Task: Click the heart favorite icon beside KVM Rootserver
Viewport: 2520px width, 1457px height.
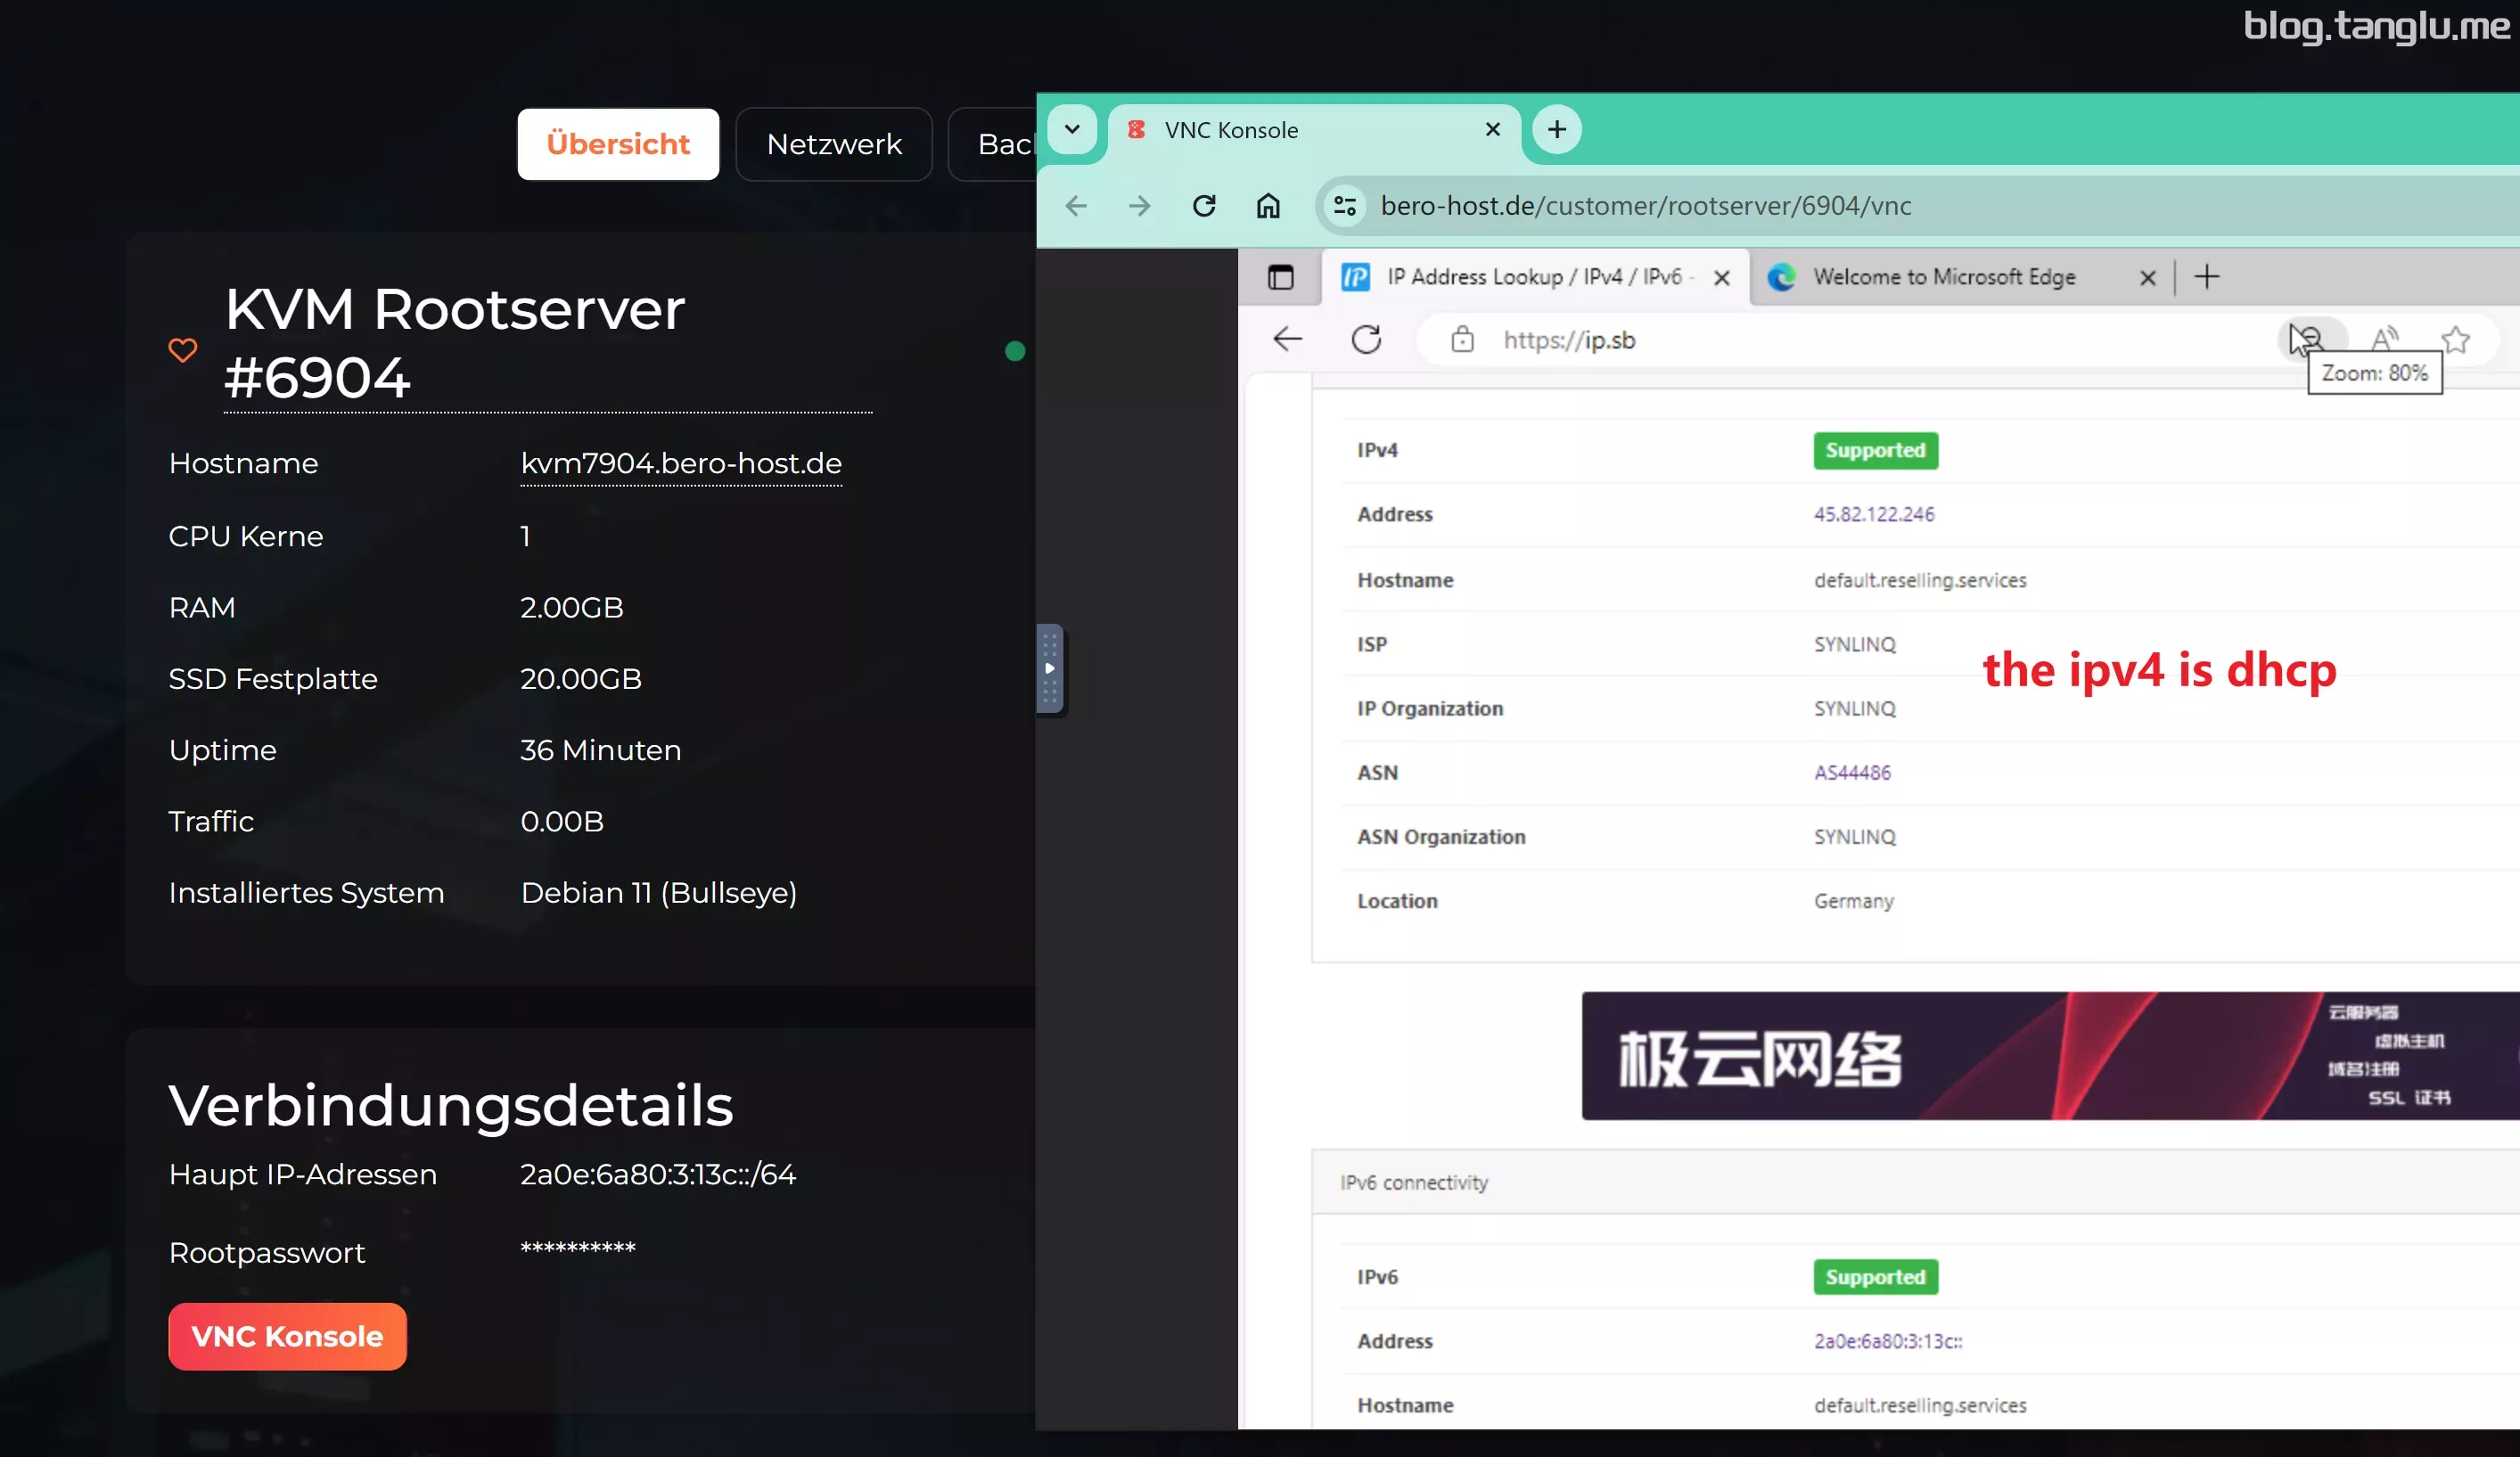Action: [182, 350]
